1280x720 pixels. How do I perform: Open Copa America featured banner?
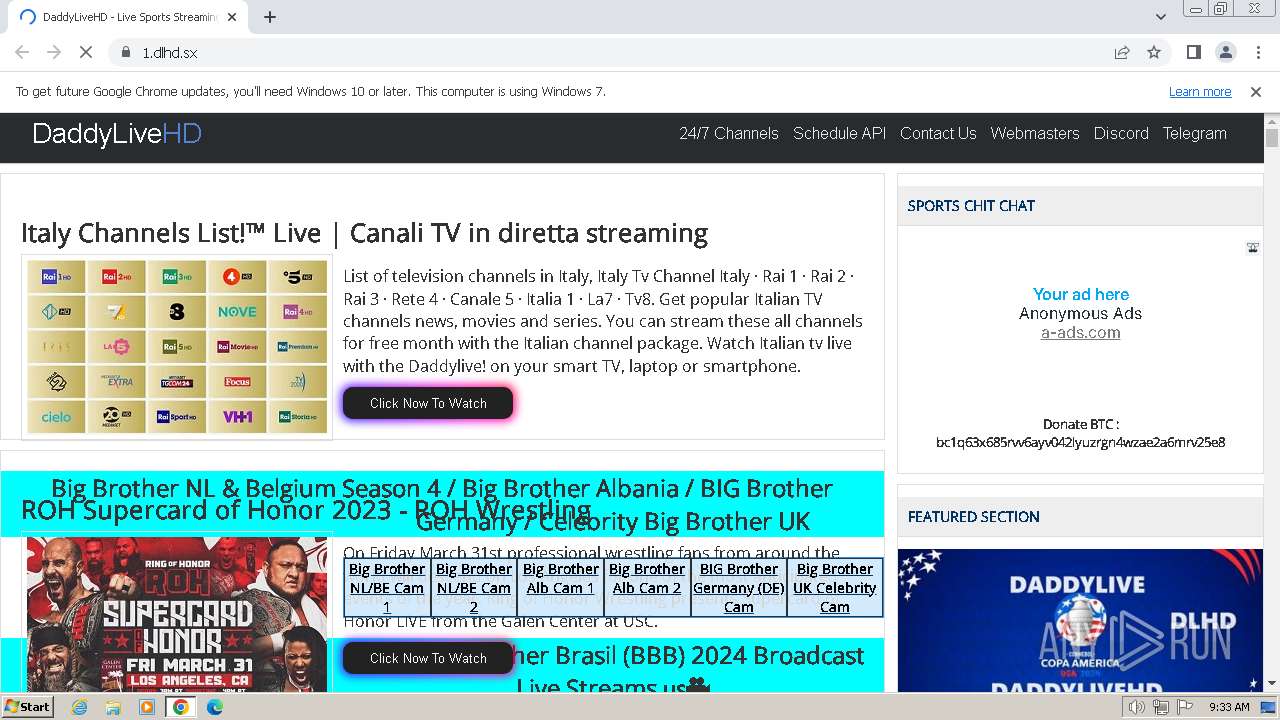click(1080, 621)
